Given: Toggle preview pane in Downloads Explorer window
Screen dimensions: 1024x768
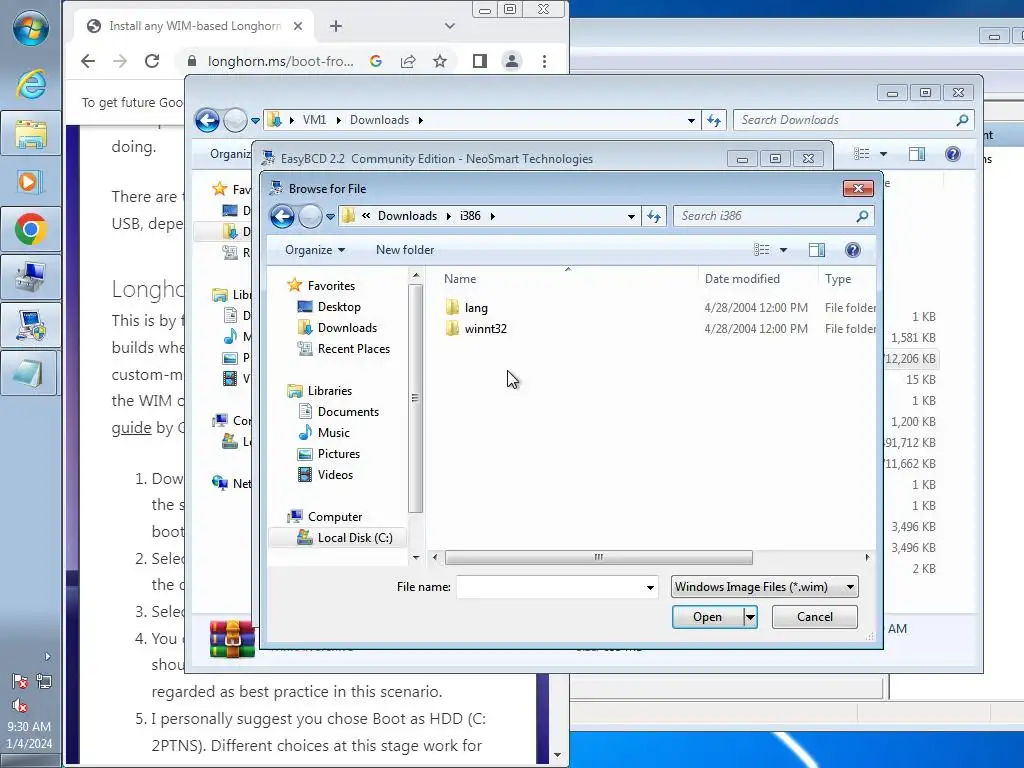Looking at the screenshot, I should coord(917,154).
